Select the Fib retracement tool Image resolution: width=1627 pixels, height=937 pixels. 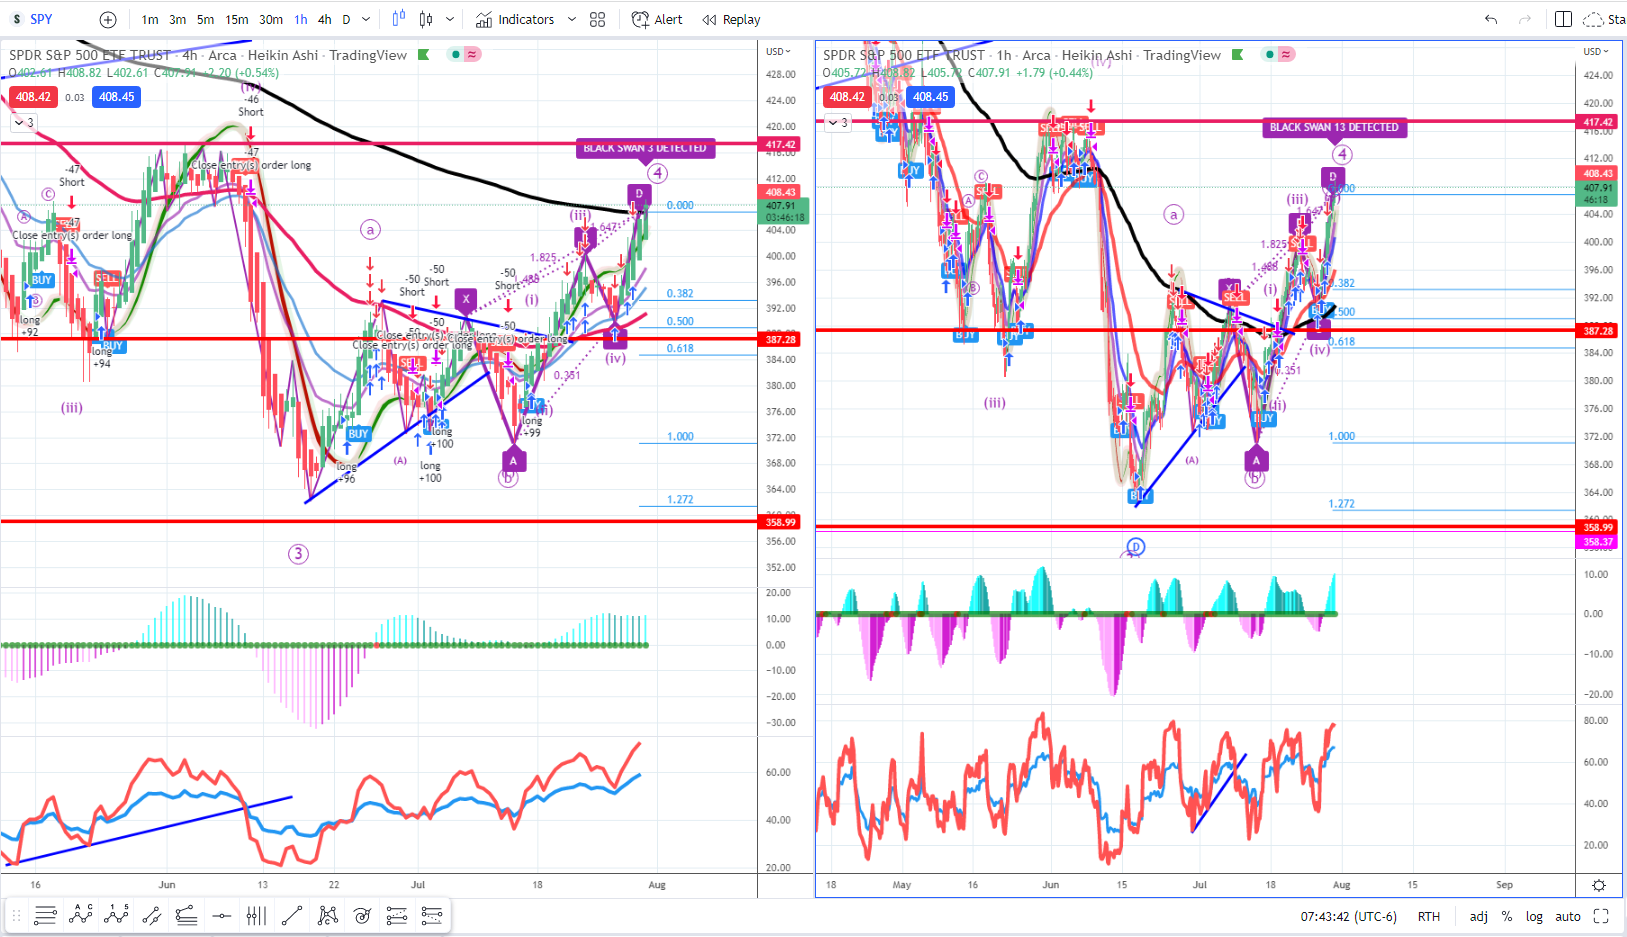pos(397,915)
